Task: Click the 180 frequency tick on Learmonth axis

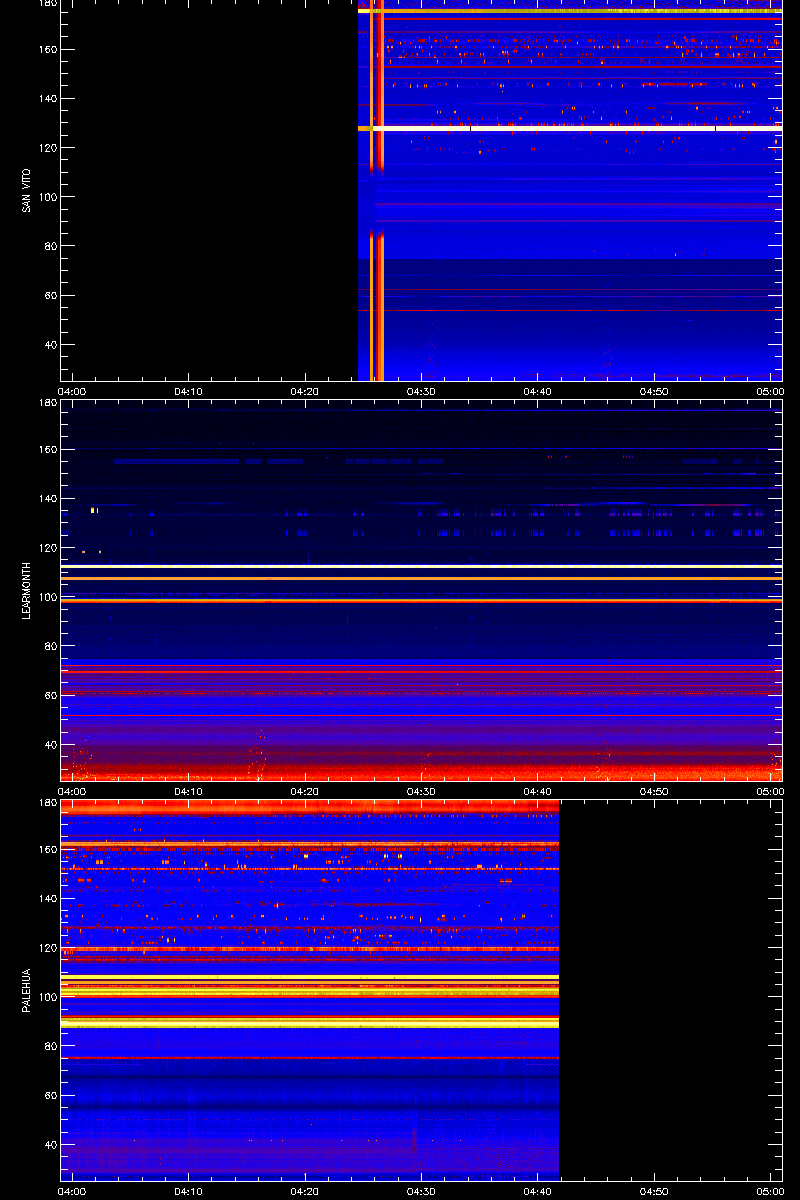Action: pos(49,403)
